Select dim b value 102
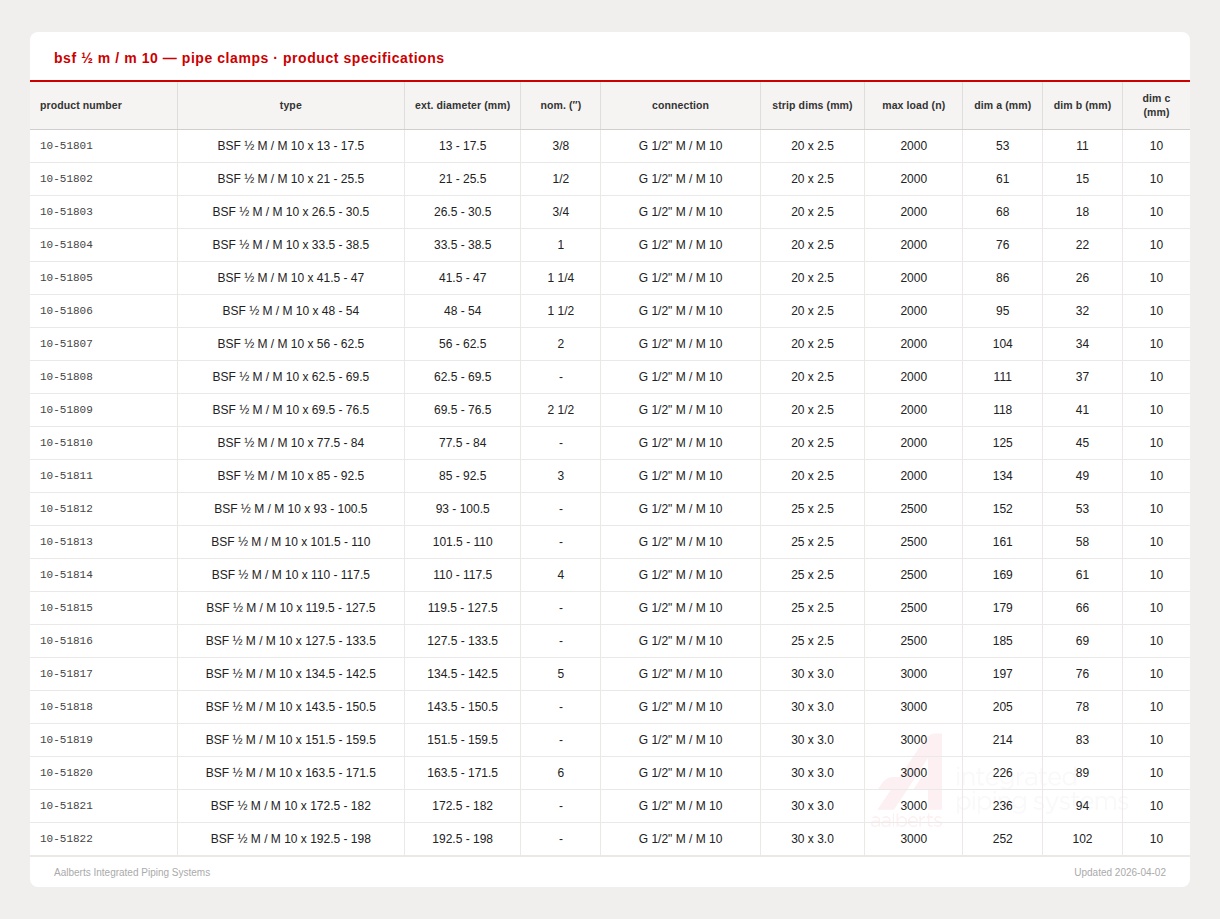The height and width of the screenshot is (919, 1220). point(1082,839)
